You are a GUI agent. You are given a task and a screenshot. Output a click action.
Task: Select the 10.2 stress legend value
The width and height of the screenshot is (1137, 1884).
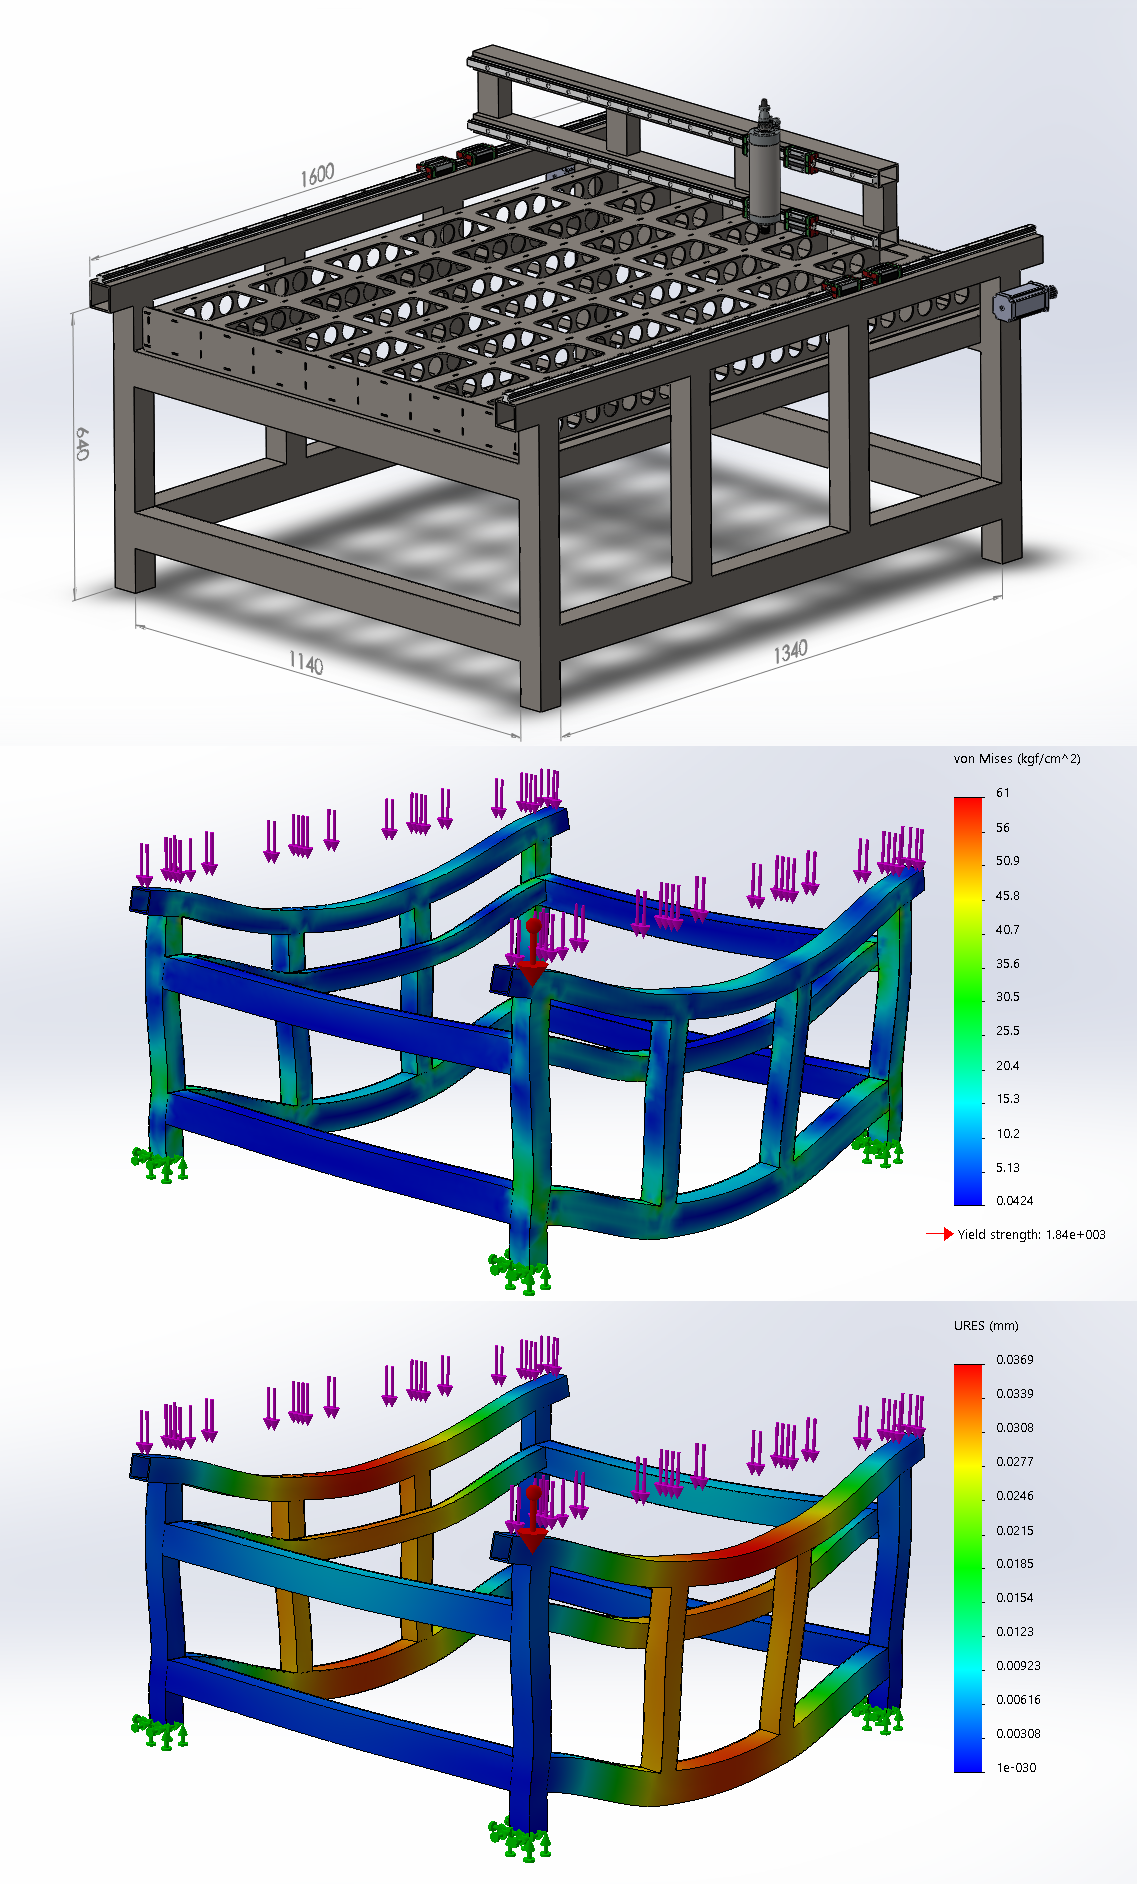[1008, 1134]
